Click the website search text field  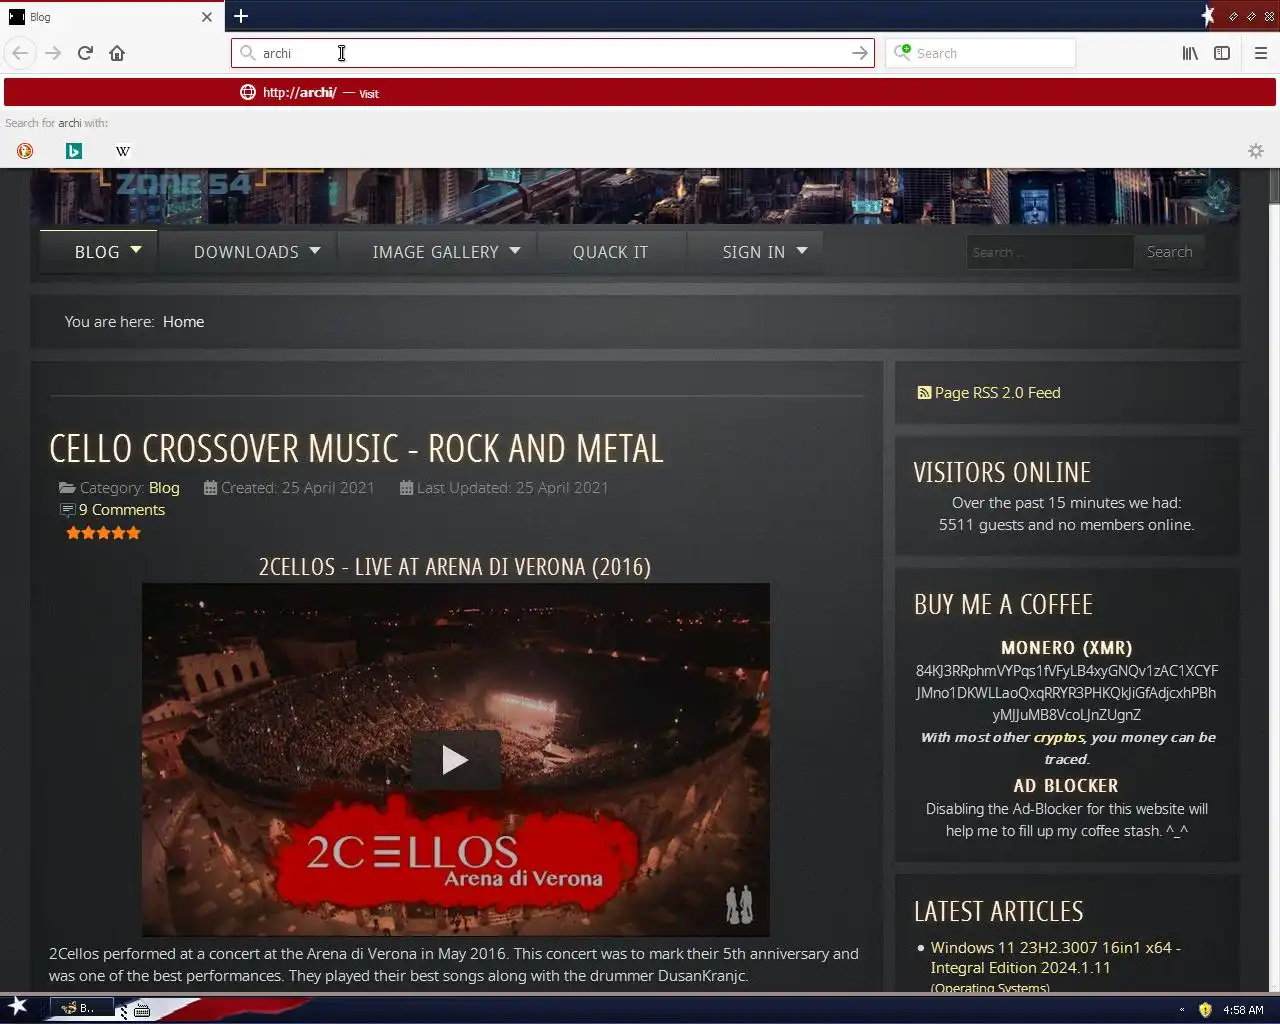click(x=1050, y=252)
